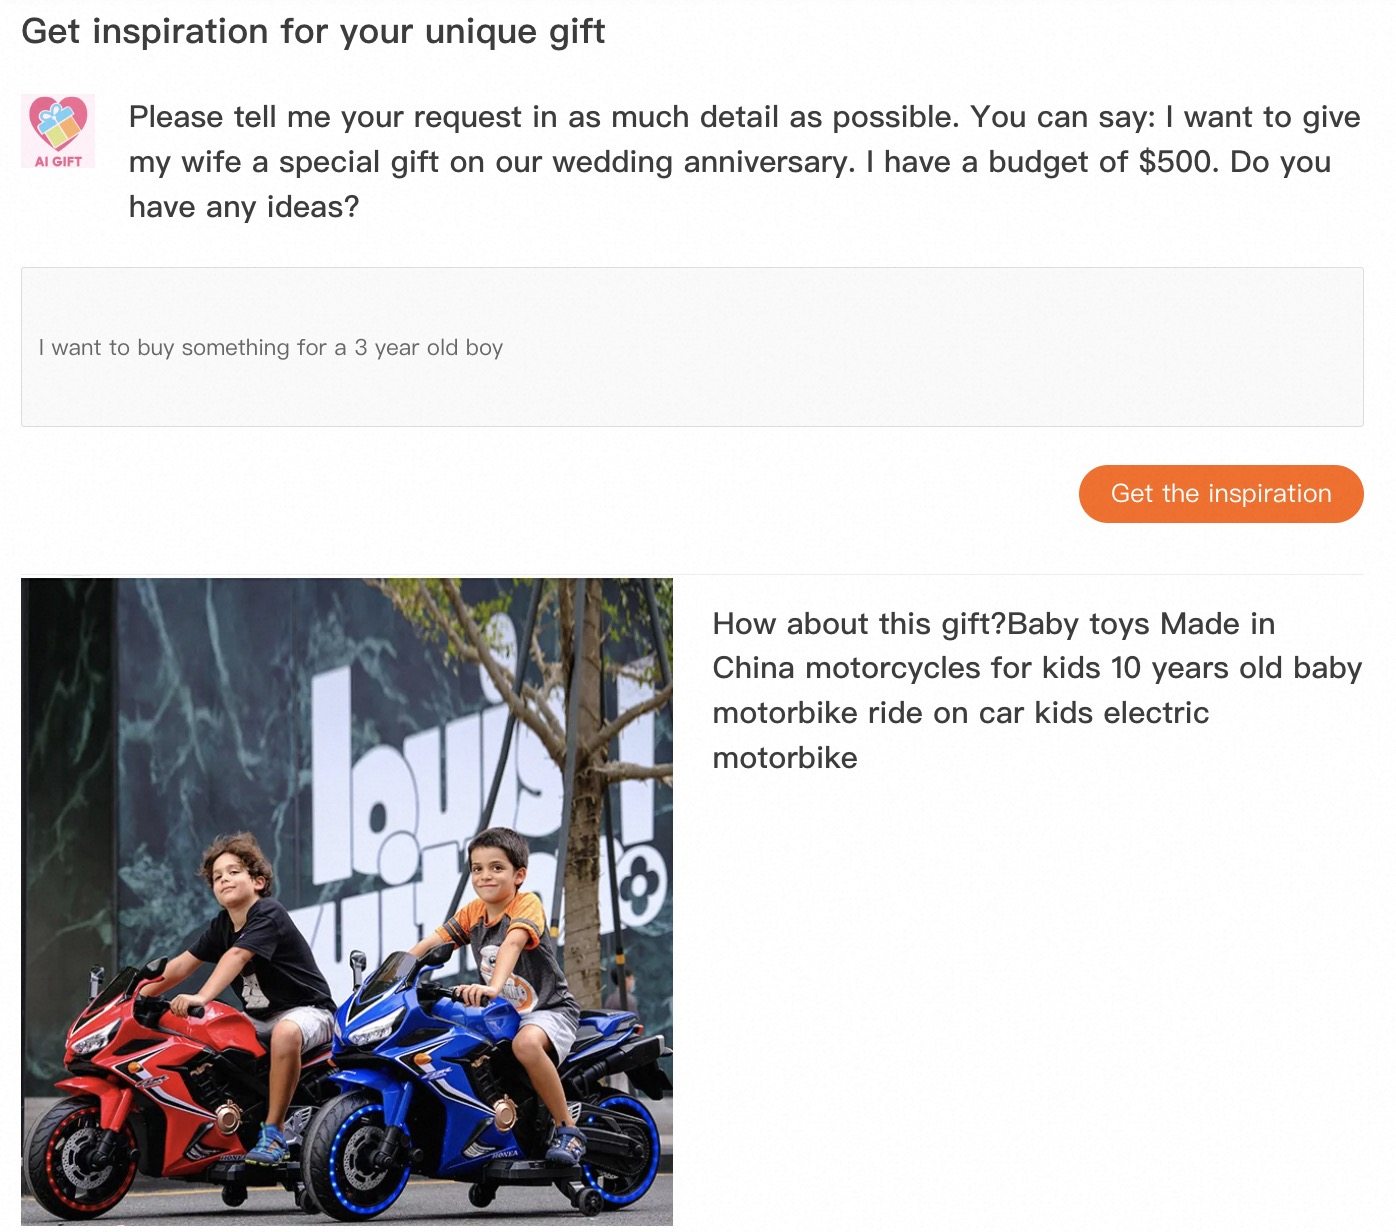Click the Get the inspiration button
The image size is (1396, 1232).
pos(1221,493)
